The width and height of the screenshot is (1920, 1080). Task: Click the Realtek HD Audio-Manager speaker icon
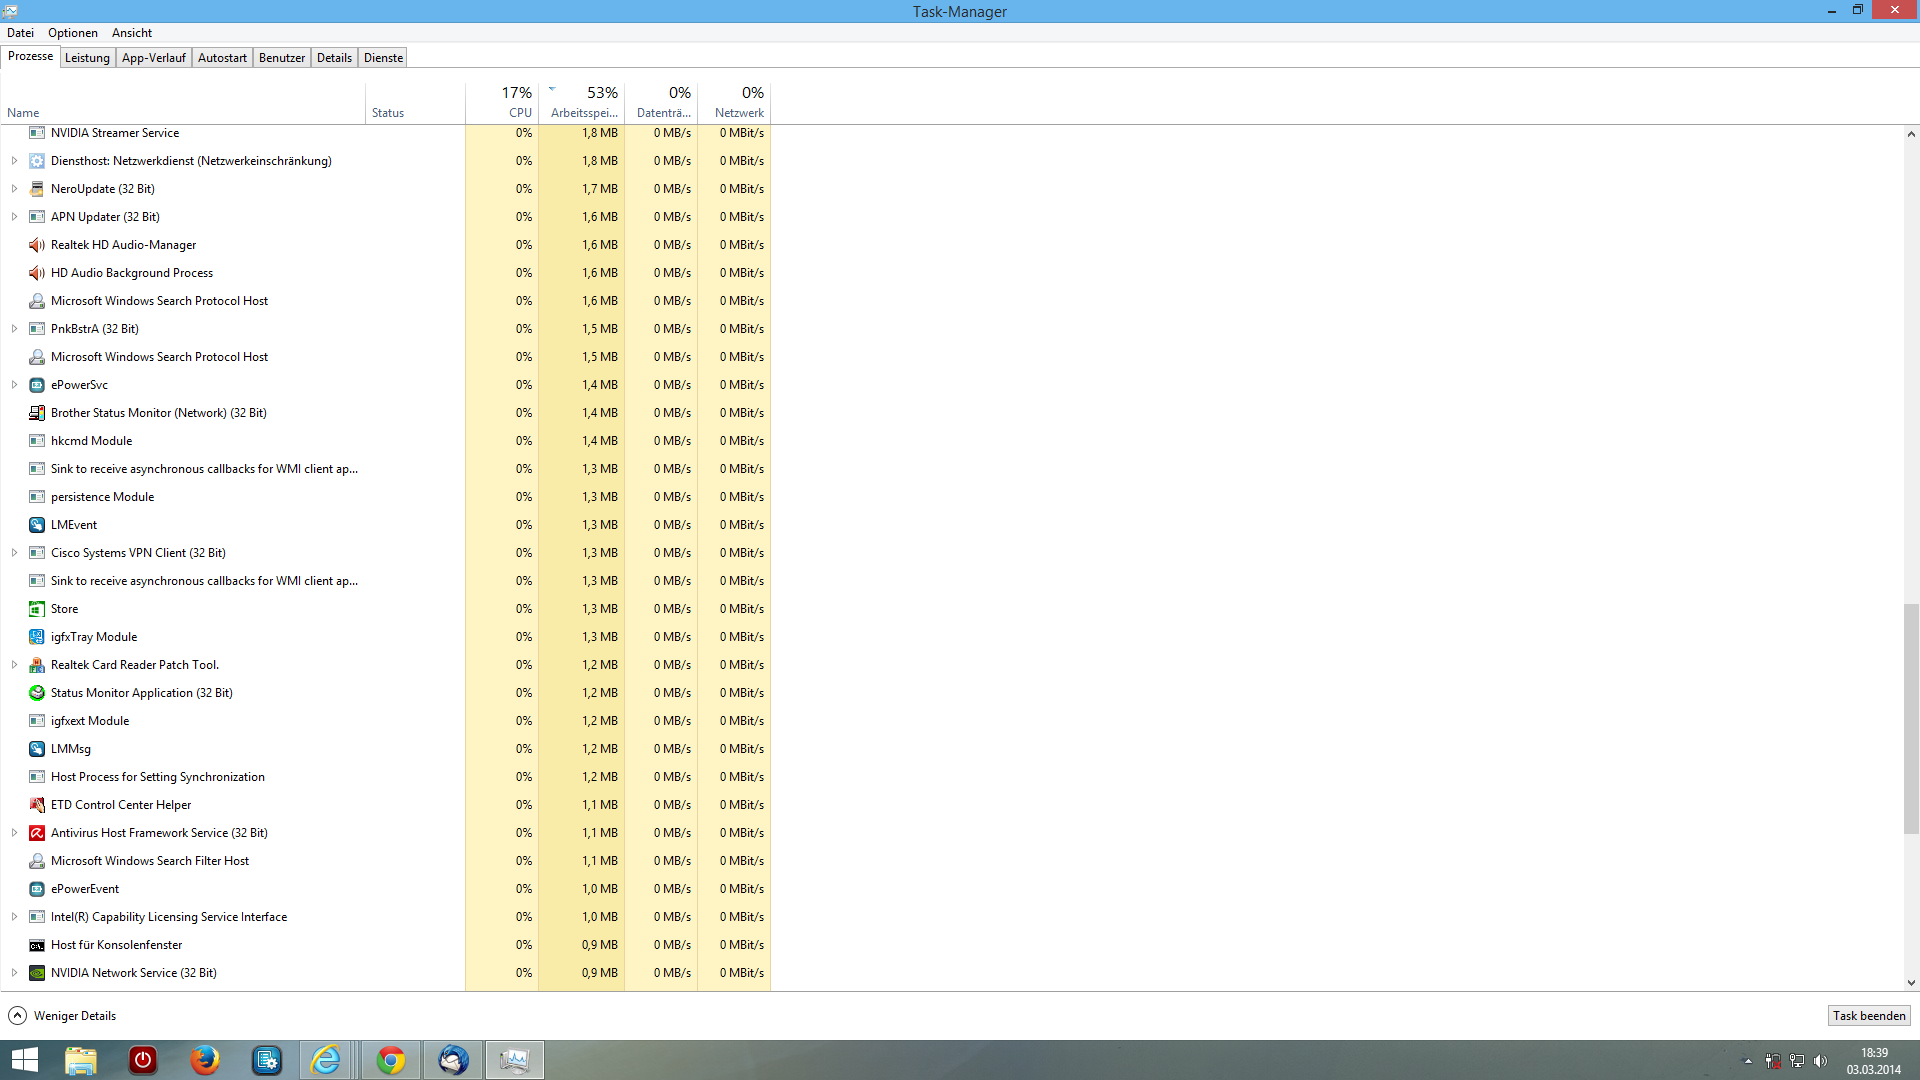pos(37,245)
